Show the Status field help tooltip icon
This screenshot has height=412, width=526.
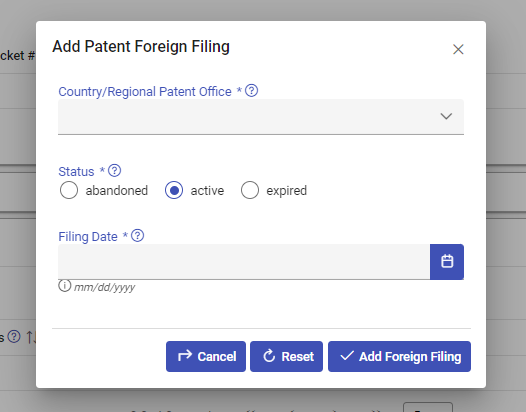click(115, 170)
